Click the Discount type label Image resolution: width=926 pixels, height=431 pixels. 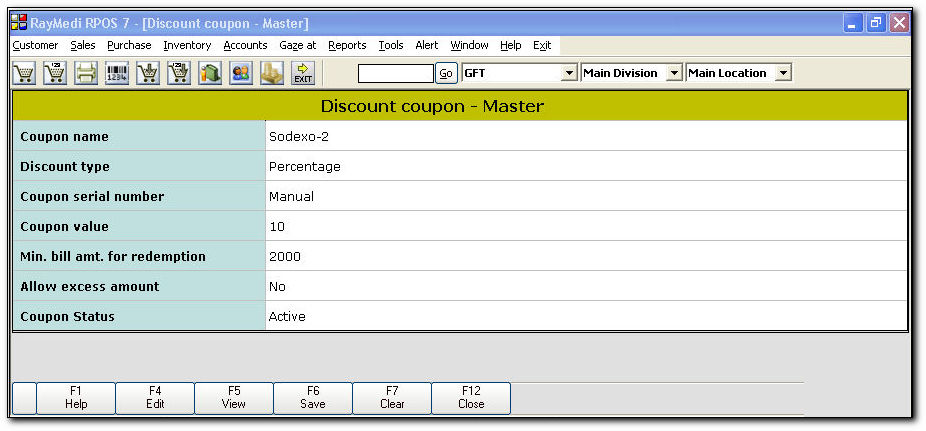point(65,166)
